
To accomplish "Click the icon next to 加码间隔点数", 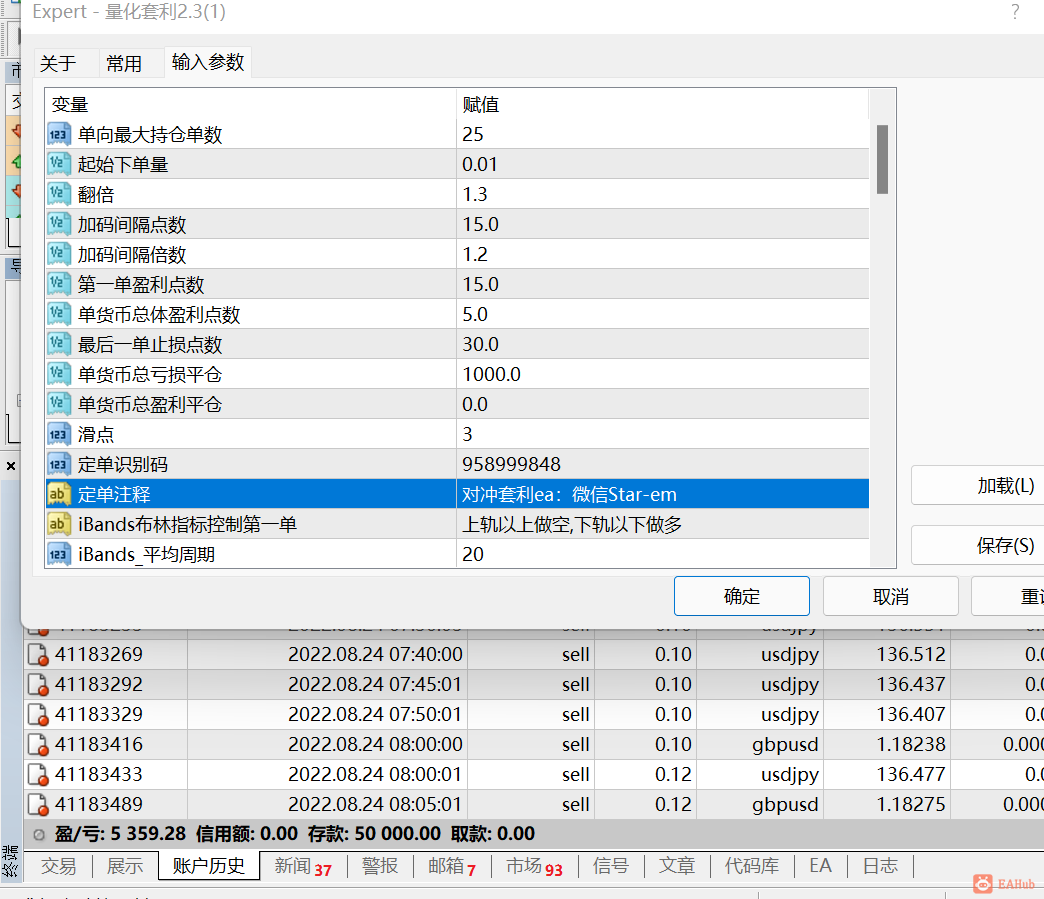I will click(x=59, y=224).
